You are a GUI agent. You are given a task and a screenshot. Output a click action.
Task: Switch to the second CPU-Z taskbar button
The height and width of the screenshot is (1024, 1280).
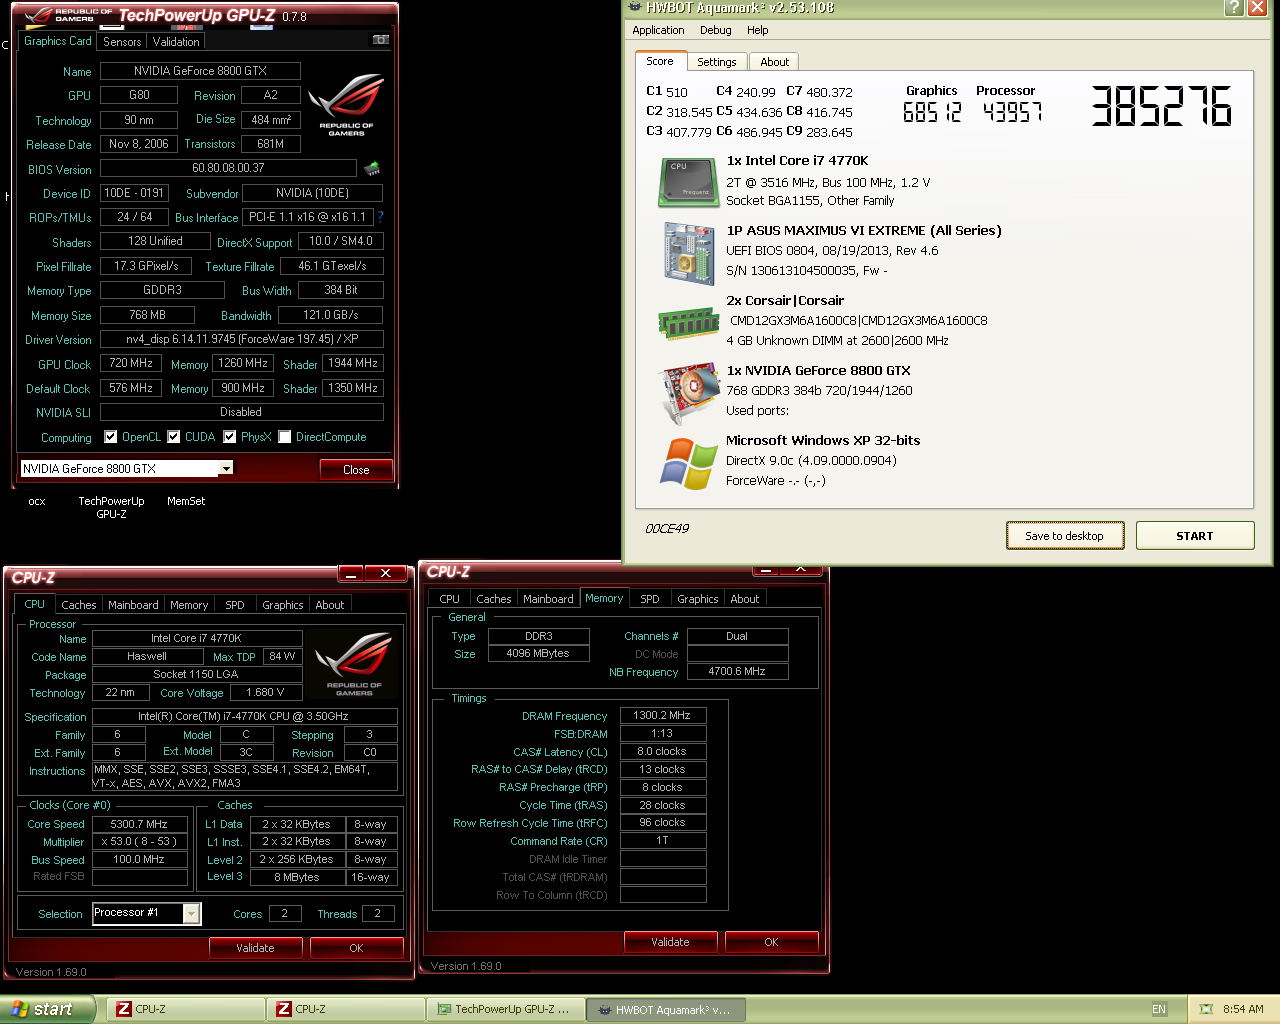coord(348,1009)
